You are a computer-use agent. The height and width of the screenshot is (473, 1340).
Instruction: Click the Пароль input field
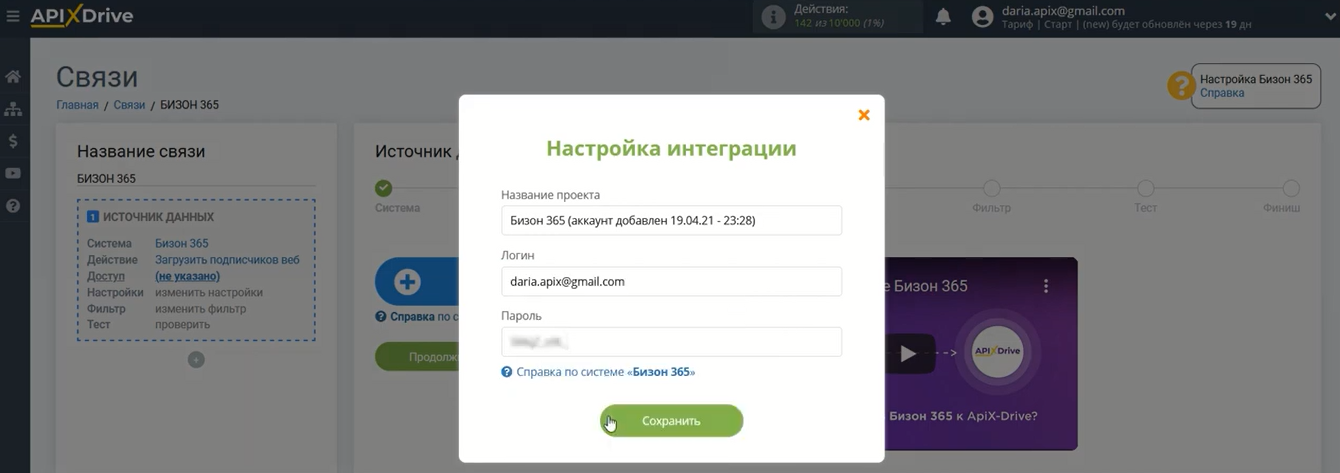(x=671, y=342)
